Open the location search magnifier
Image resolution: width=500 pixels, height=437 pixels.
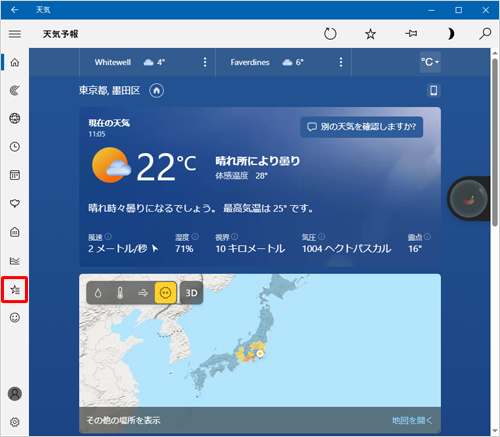click(485, 33)
